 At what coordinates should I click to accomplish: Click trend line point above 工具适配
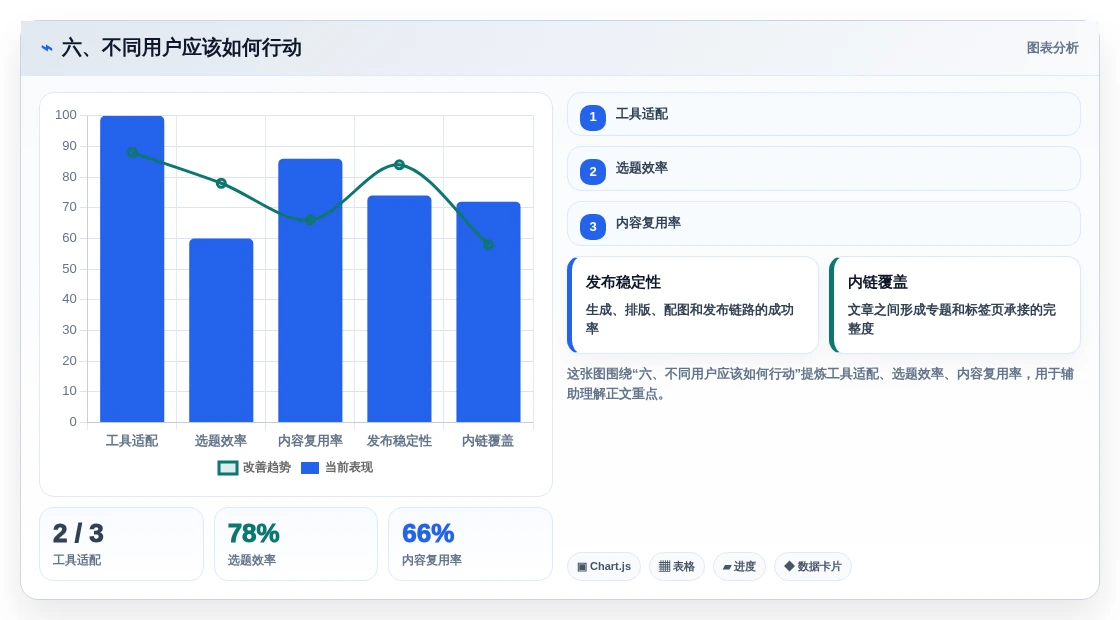point(132,152)
